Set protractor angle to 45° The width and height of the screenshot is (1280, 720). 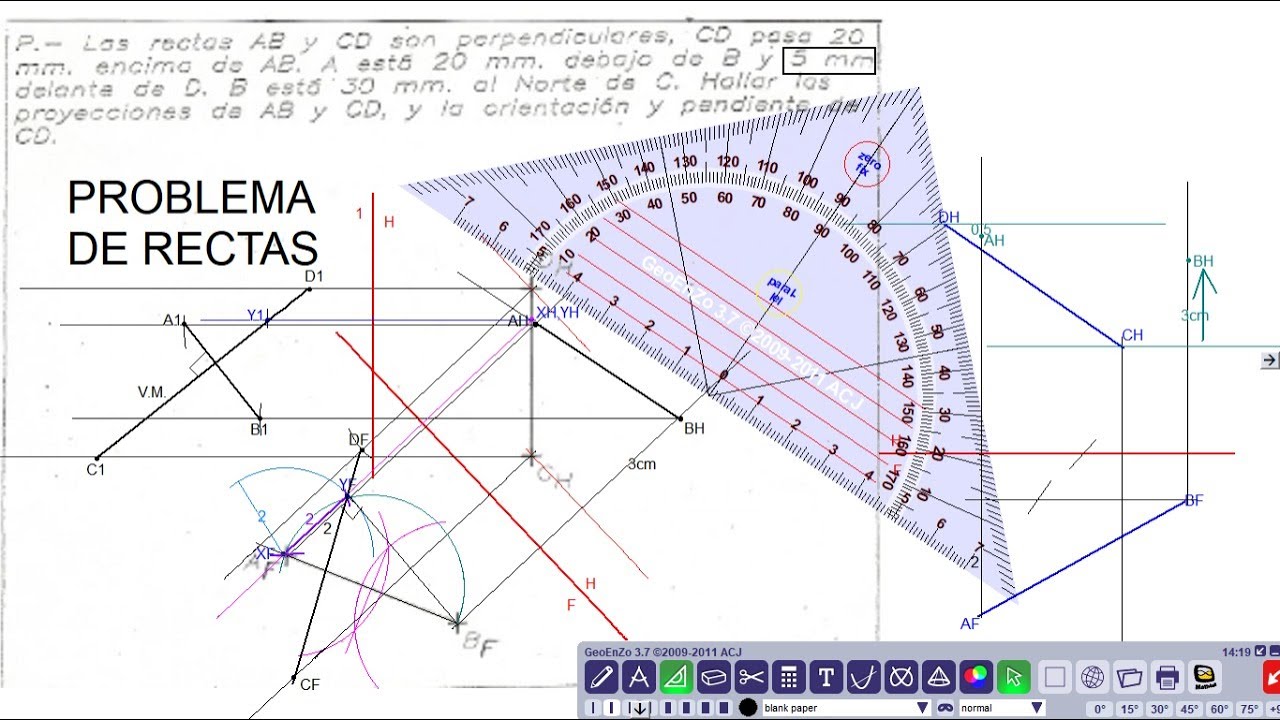[x=1190, y=709]
